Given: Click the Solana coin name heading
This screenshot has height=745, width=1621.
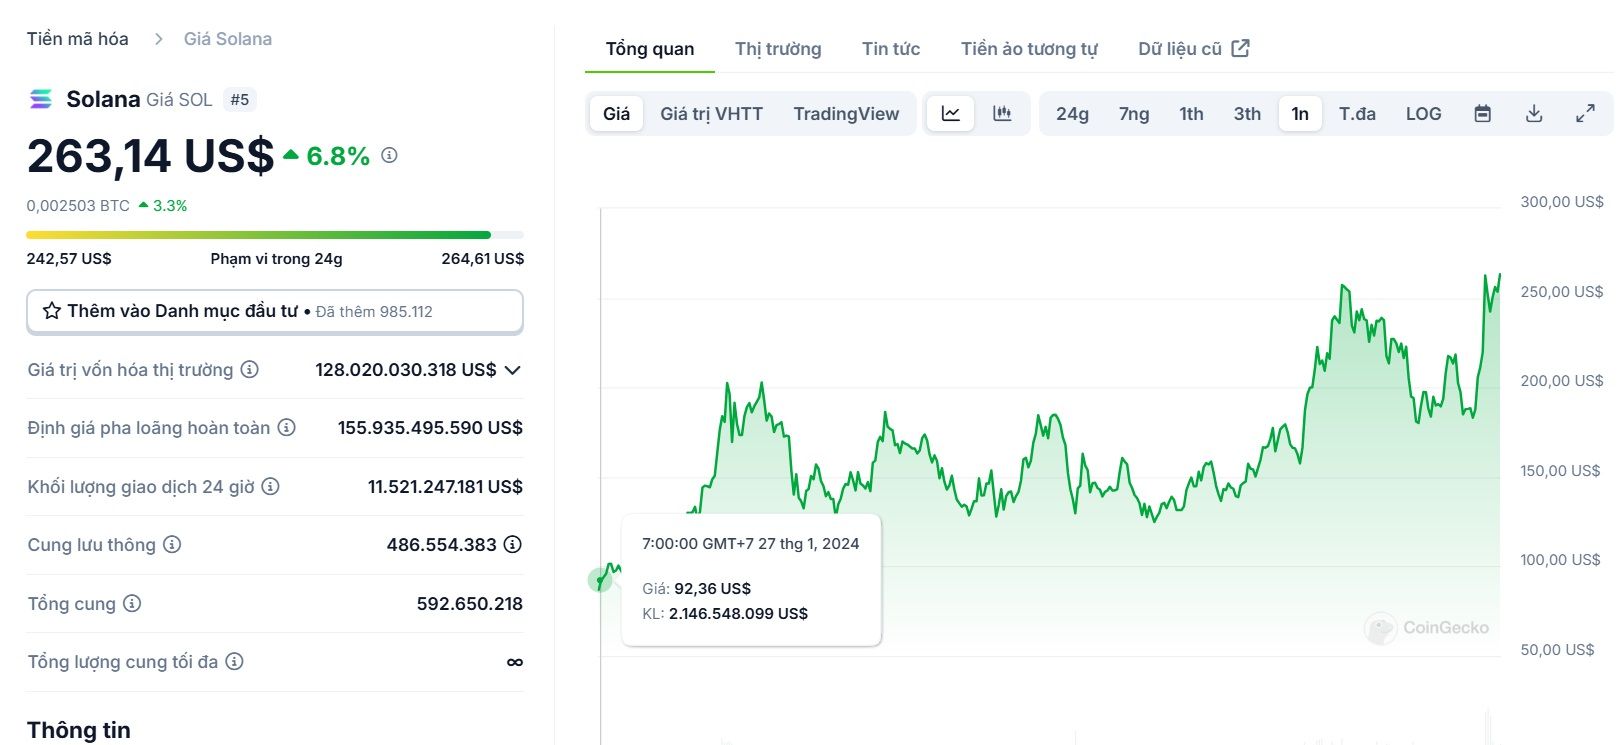Looking at the screenshot, I should pos(103,99).
